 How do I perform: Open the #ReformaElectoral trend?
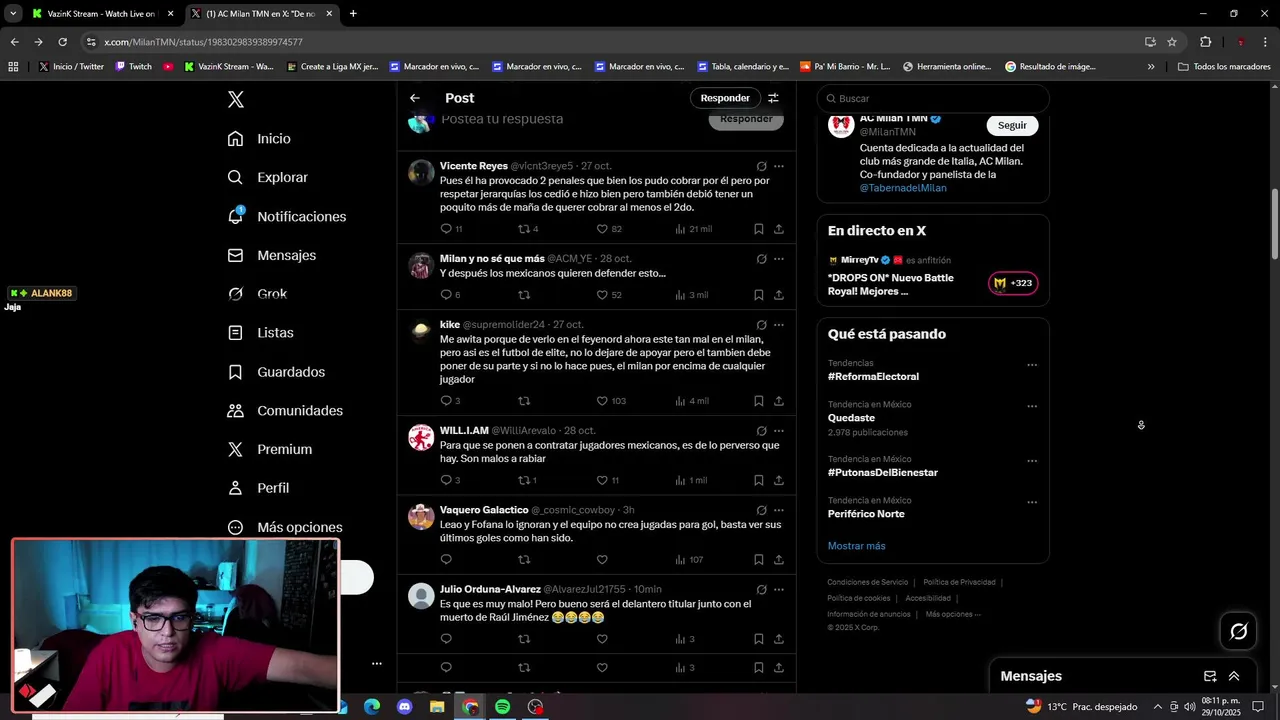tap(873, 377)
